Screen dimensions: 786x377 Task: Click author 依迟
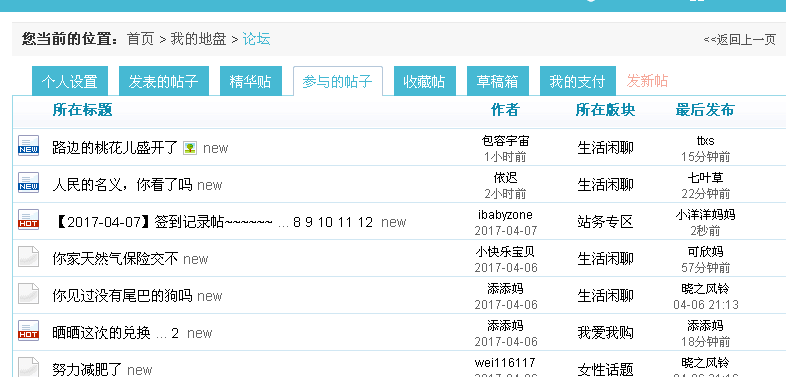pos(505,177)
